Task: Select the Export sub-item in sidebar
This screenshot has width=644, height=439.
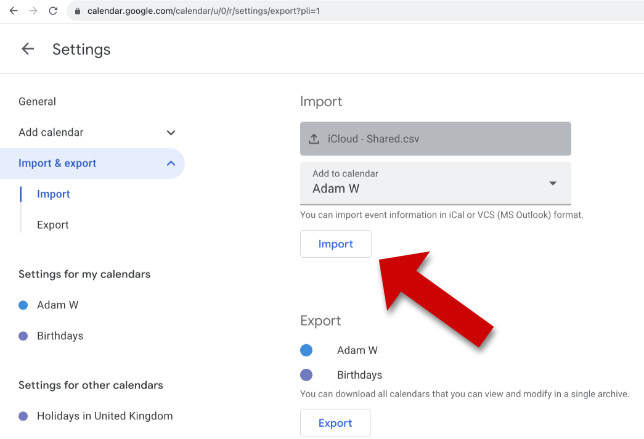Action: 53,225
